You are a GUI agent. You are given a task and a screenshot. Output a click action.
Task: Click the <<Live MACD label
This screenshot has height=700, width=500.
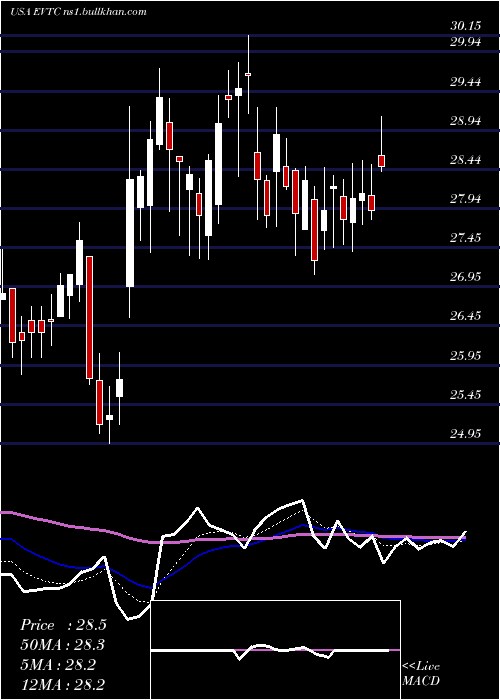point(421,674)
